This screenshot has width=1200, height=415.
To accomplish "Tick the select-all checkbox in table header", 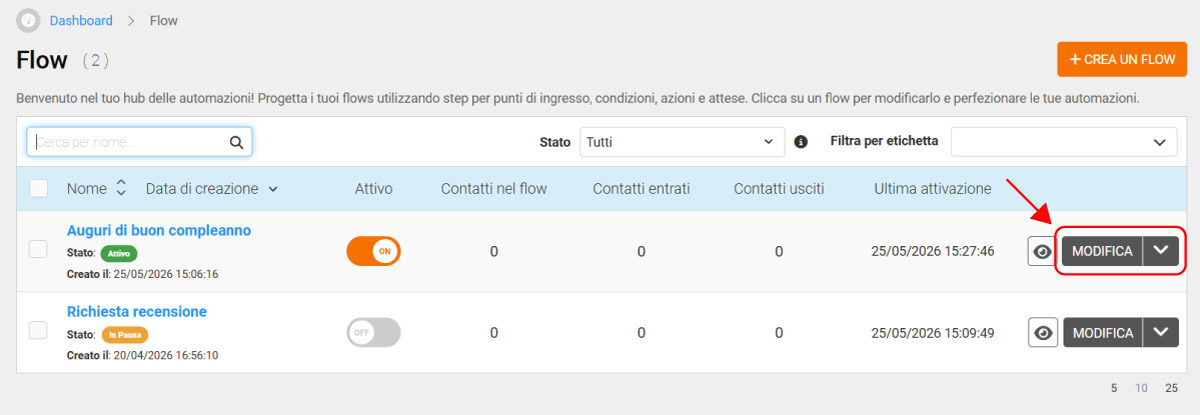I will [x=39, y=188].
